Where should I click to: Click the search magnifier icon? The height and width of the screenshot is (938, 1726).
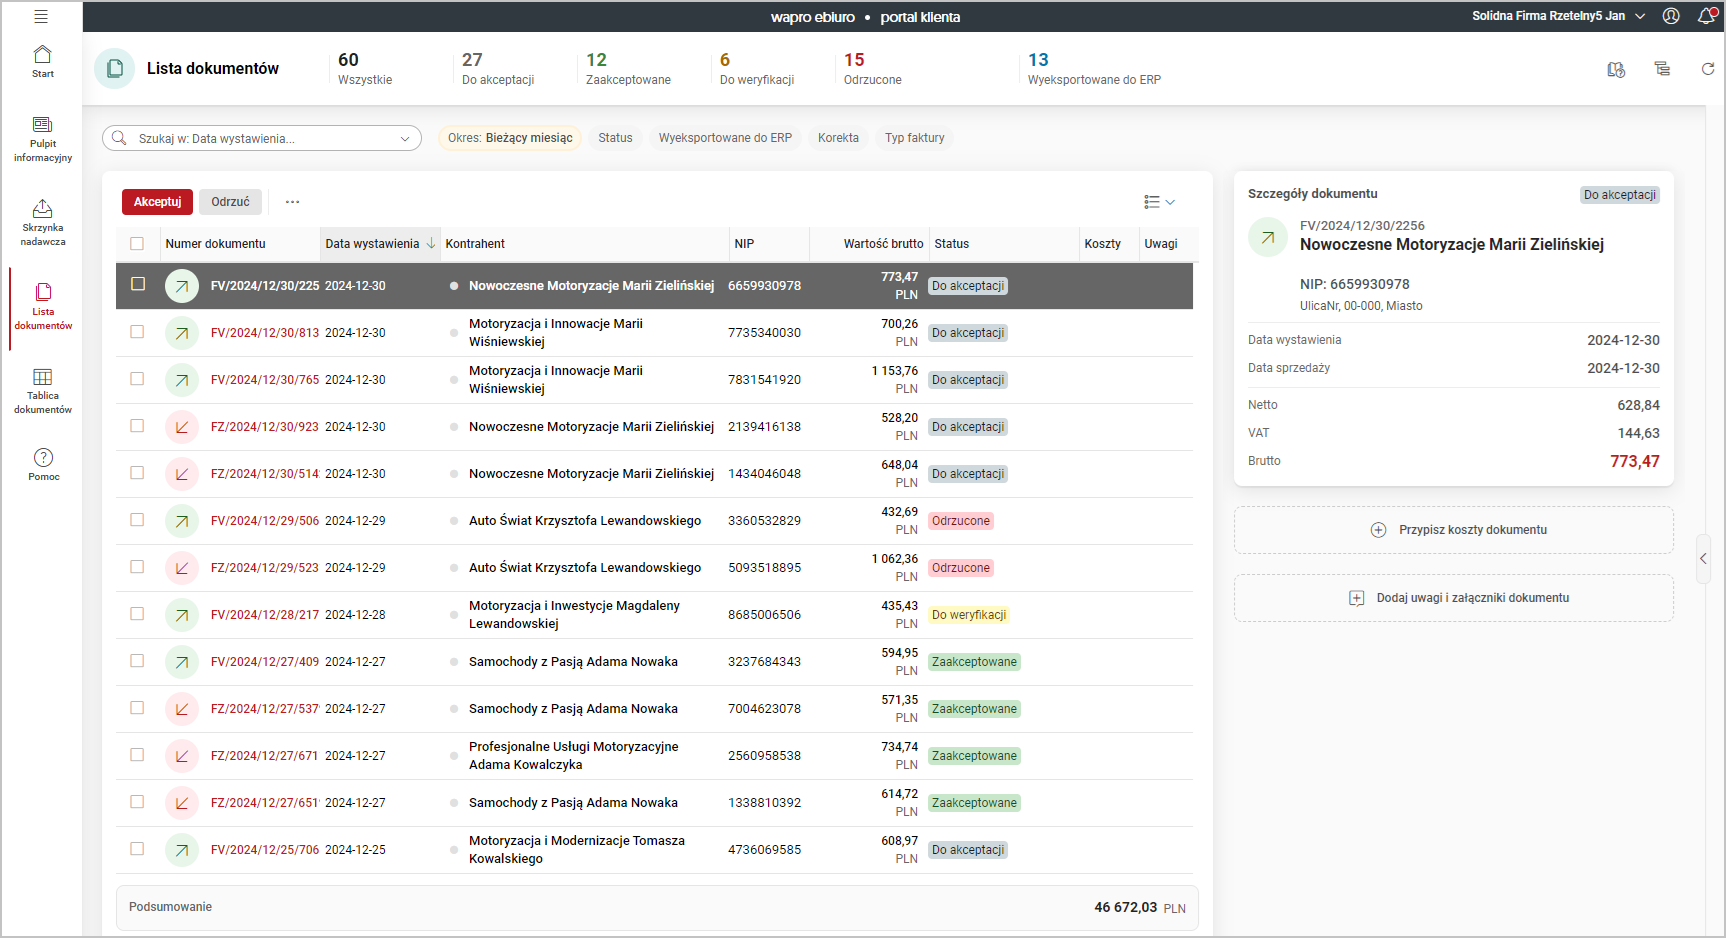(119, 138)
